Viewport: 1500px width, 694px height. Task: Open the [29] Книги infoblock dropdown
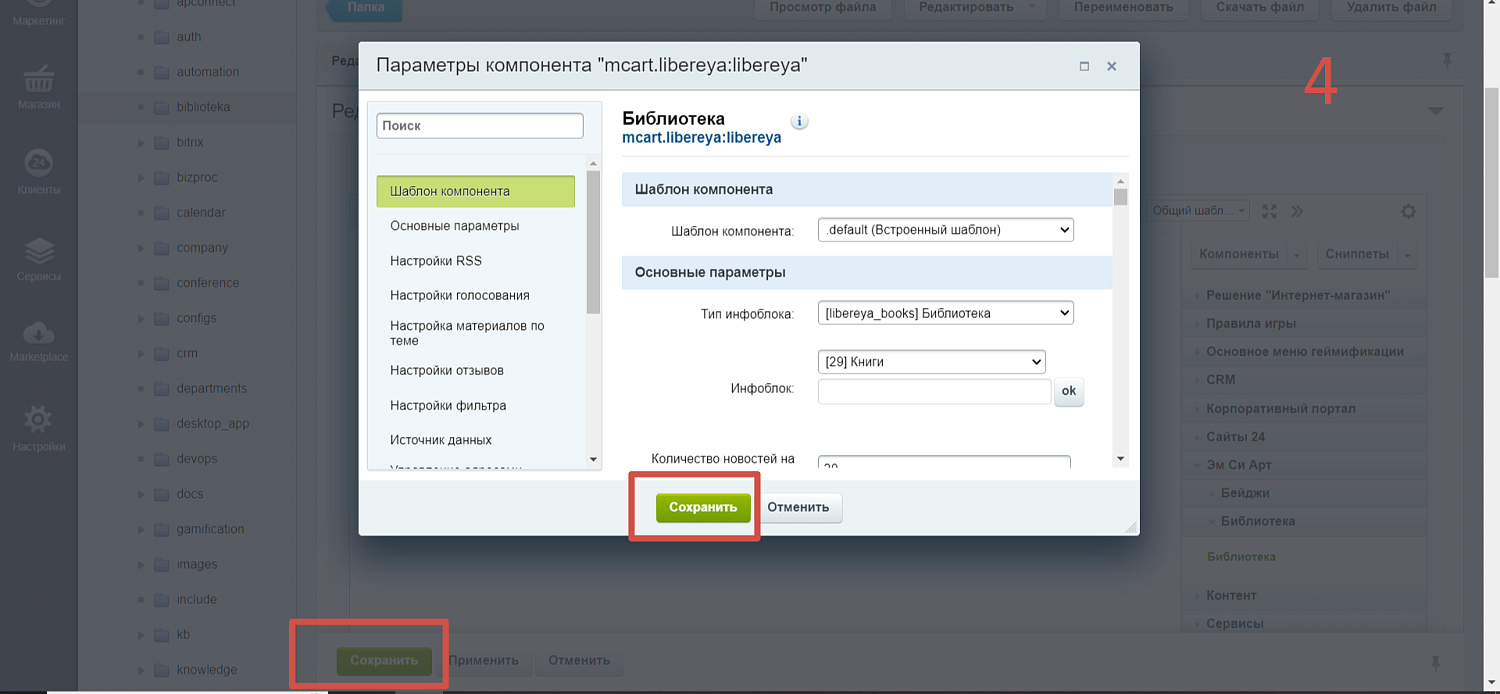coord(931,362)
